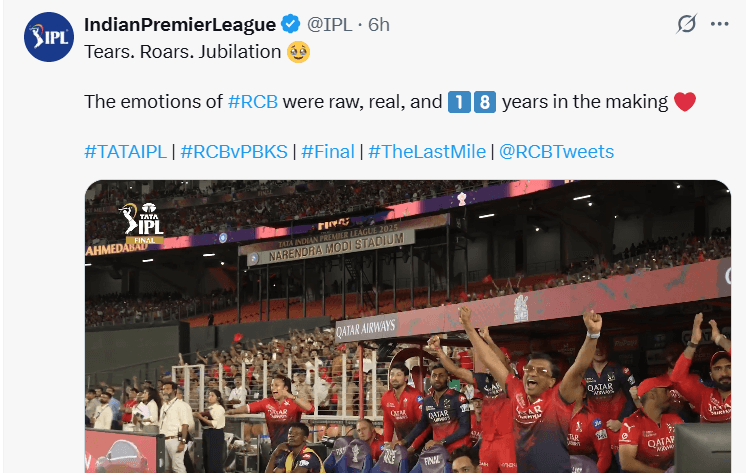Click the blue verified badge
Viewport: 746px width, 473px height.
290,24
